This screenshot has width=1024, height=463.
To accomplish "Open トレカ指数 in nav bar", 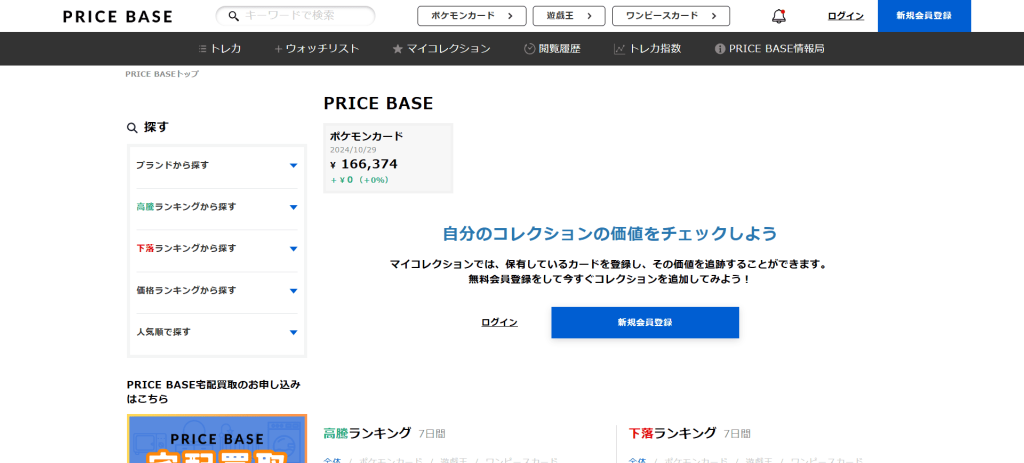I will click(648, 49).
